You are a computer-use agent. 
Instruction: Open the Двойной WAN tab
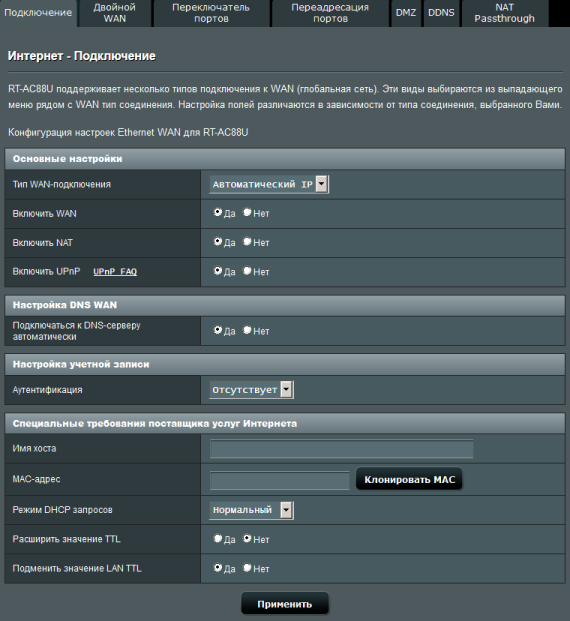[114, 13]
